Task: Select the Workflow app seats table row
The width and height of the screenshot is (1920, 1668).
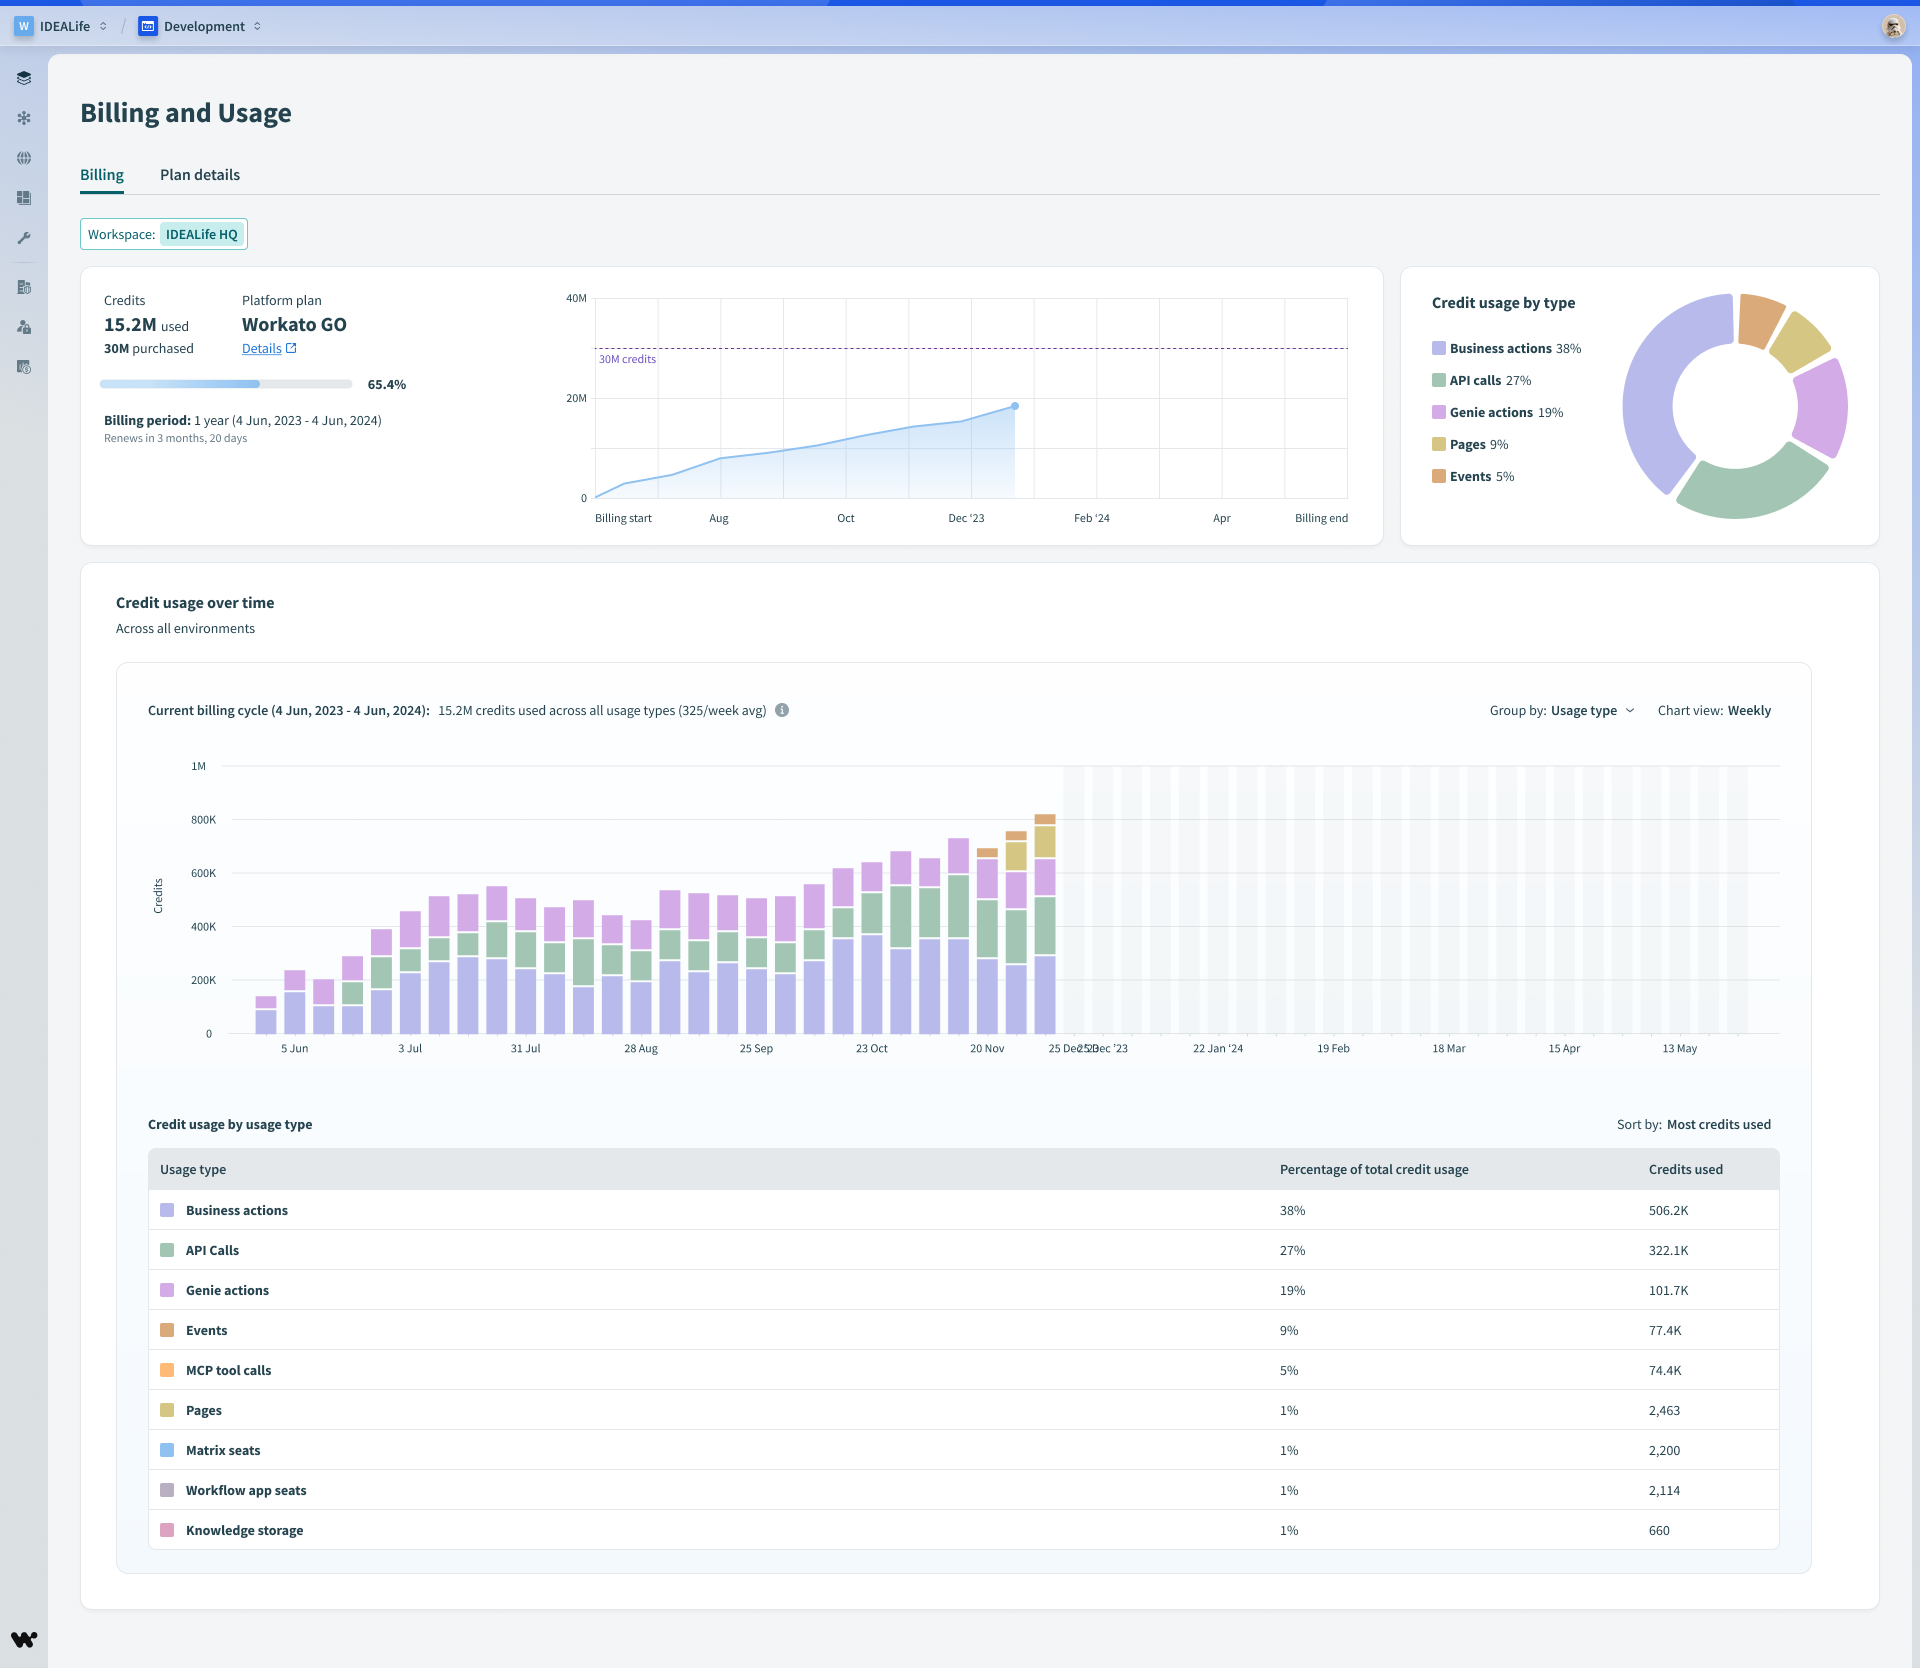Action: [x=963, y=1490]
